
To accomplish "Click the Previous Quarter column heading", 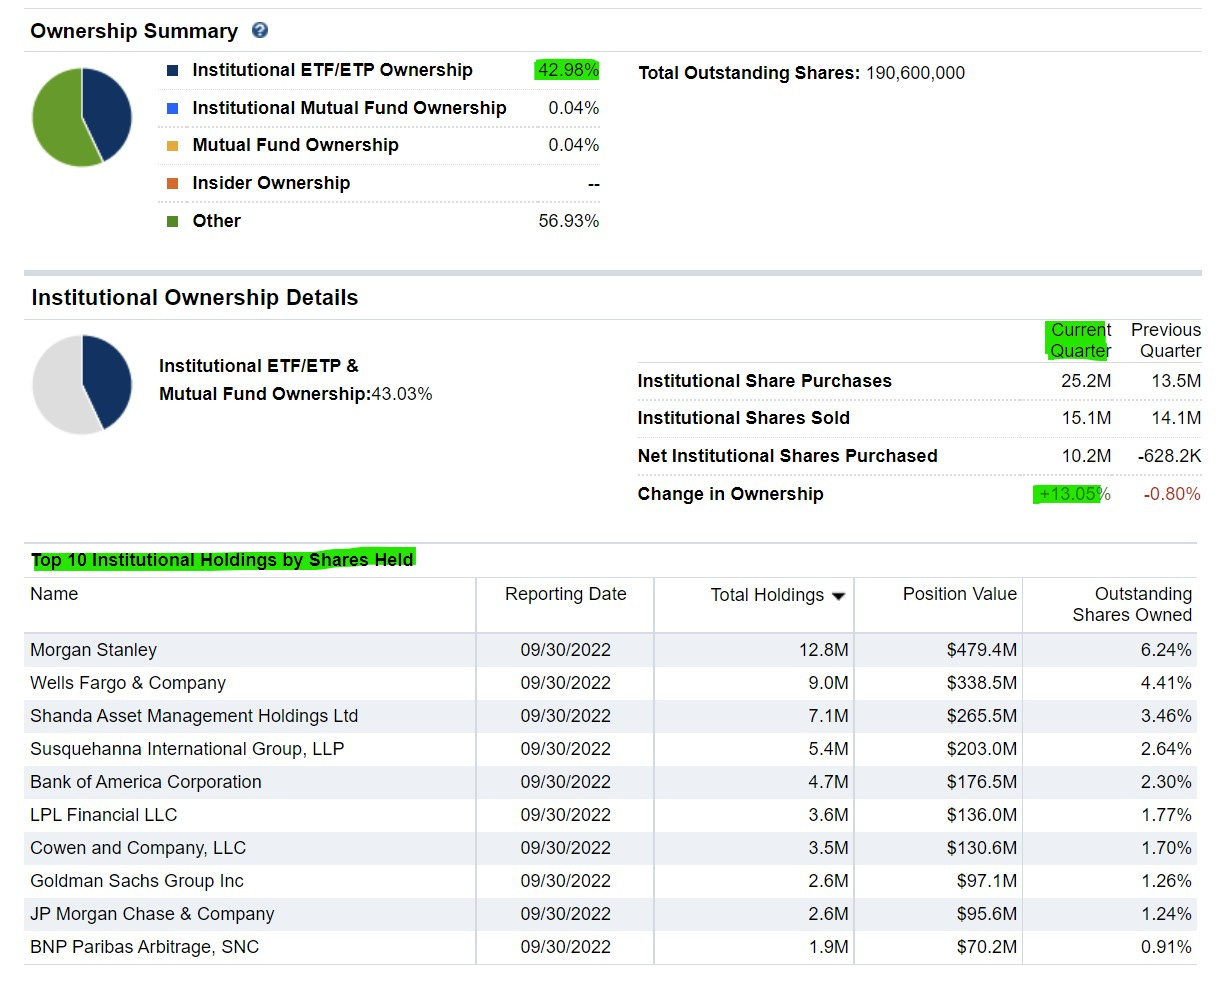I will [x=1166, y=340].
